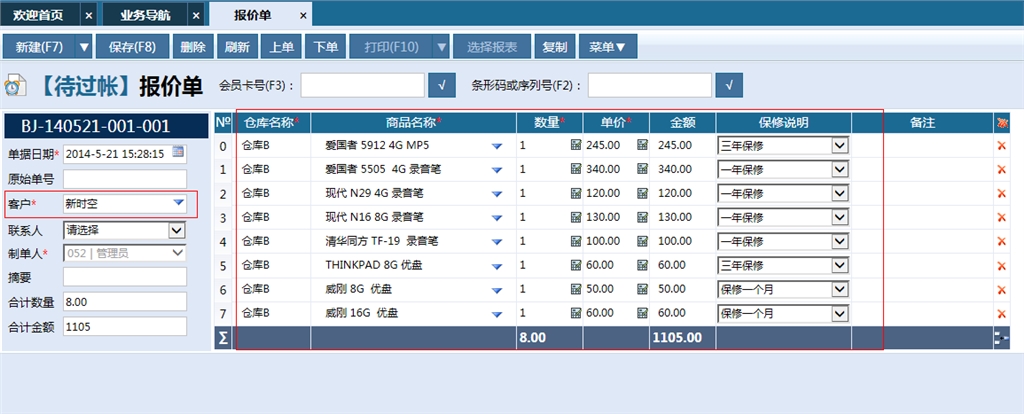Click into the 摘要 text field
Screen dimensions: 1024x414
[124, 277]
